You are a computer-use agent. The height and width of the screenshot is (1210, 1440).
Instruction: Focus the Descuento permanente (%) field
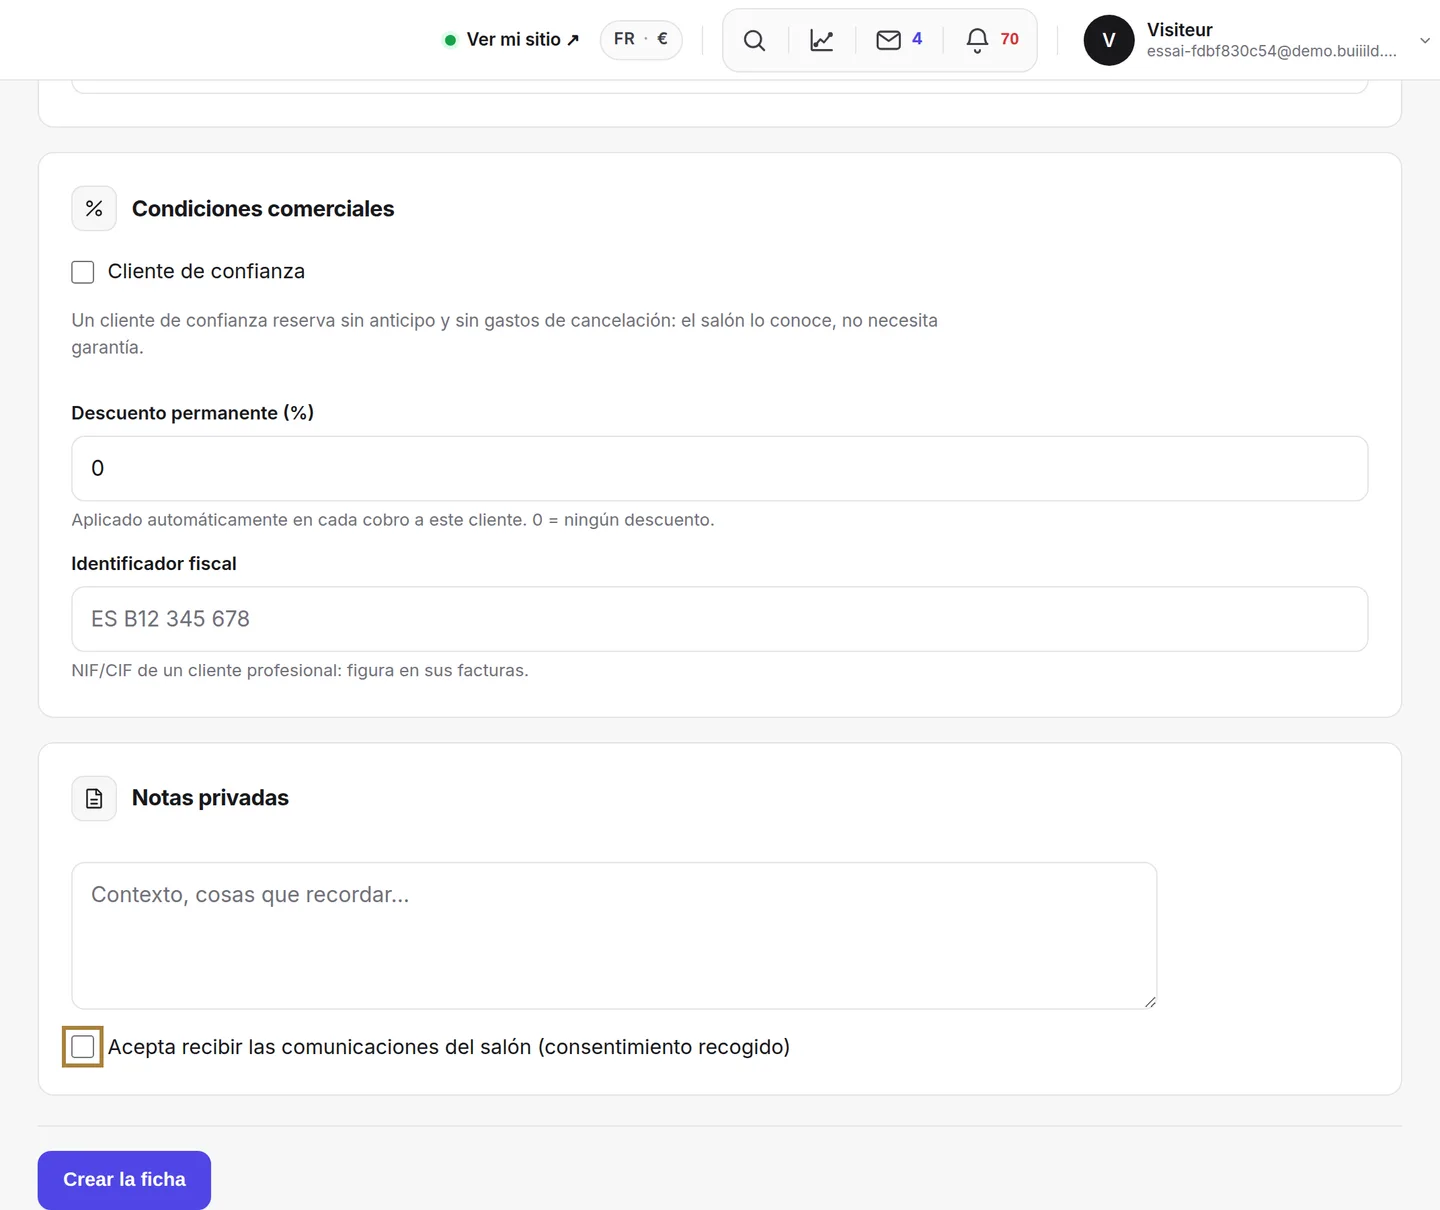click(x=720, y=468)
